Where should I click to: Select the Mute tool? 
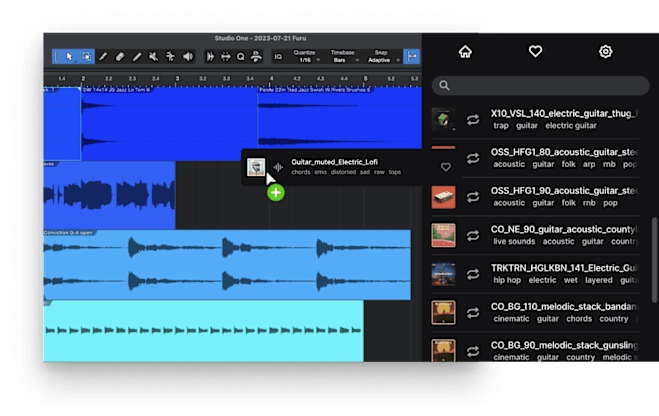[152, 57]
